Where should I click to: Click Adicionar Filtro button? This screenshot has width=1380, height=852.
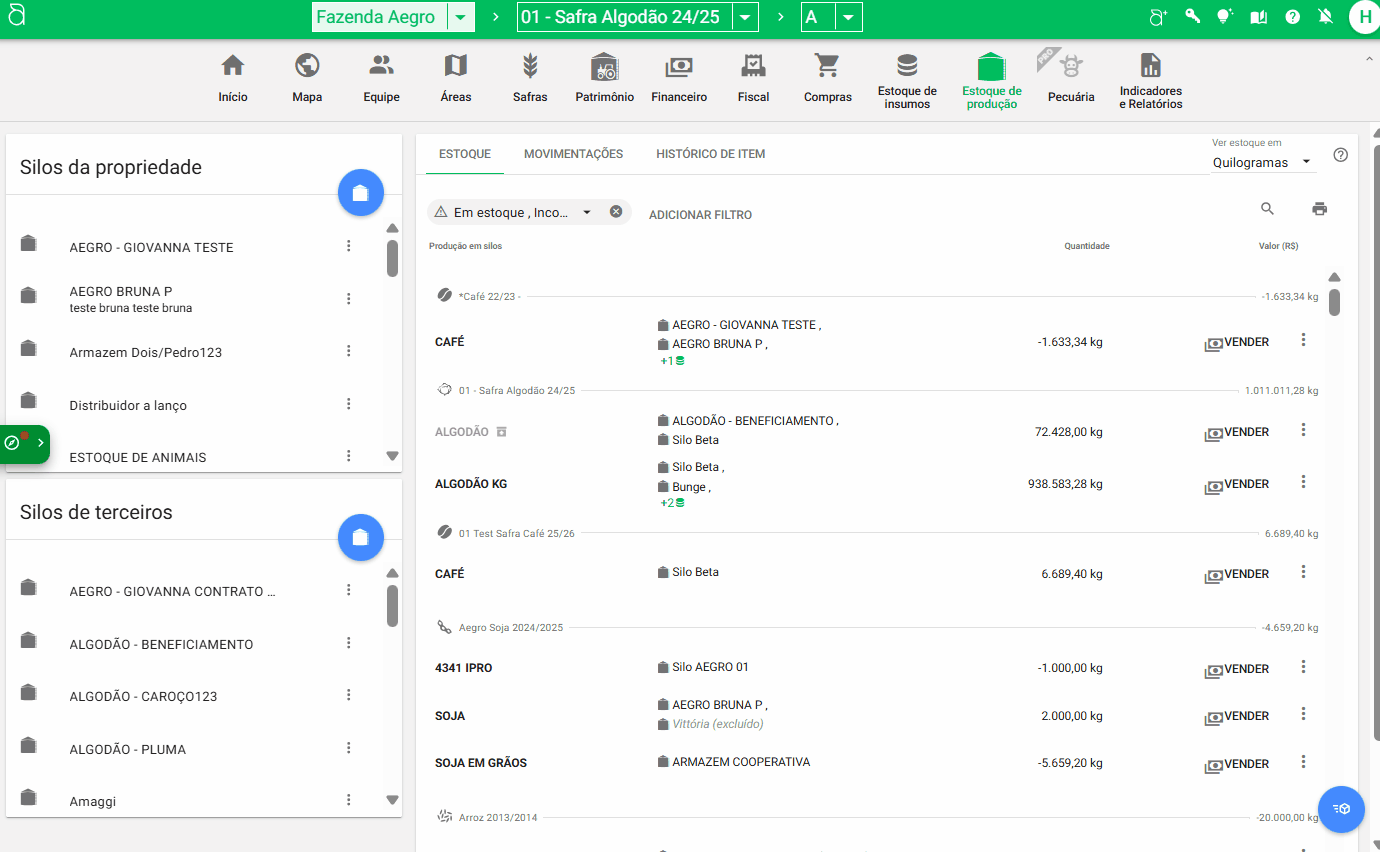(x=700, y=215)
